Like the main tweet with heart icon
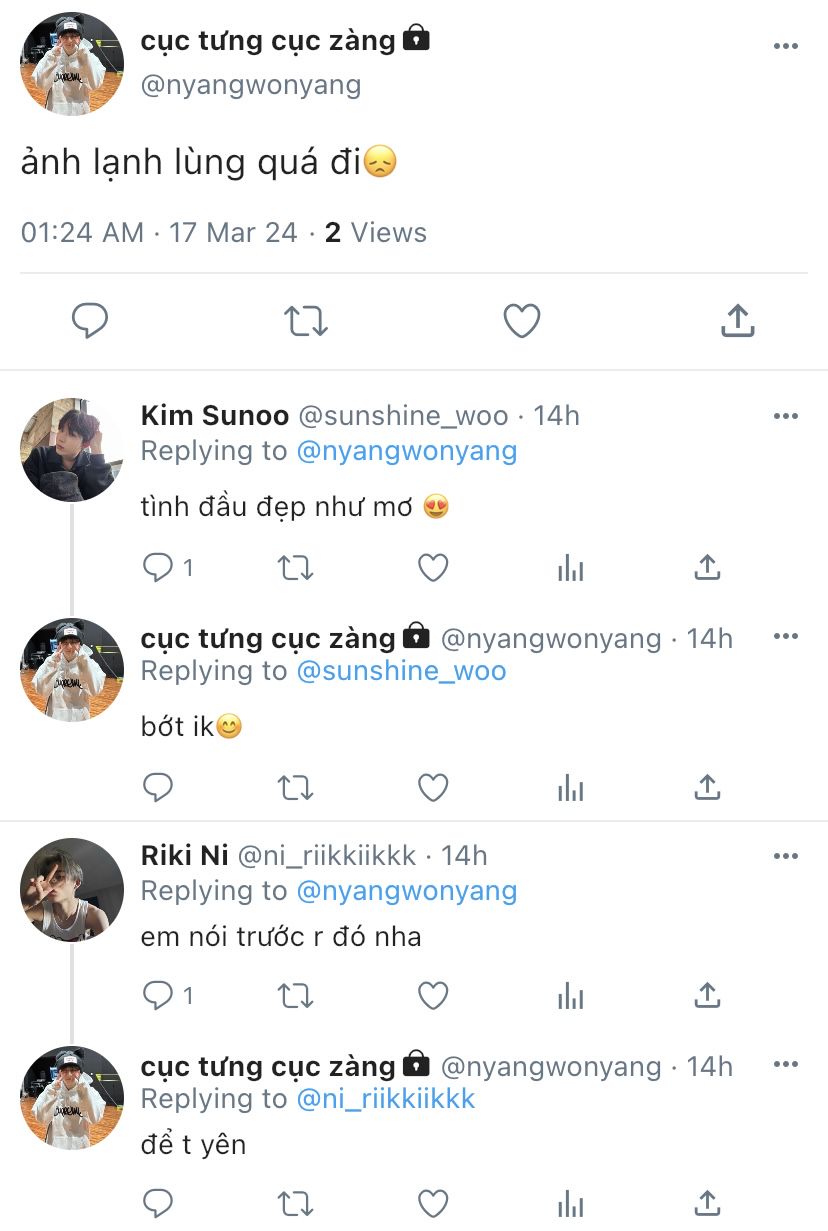 (521, 321)
